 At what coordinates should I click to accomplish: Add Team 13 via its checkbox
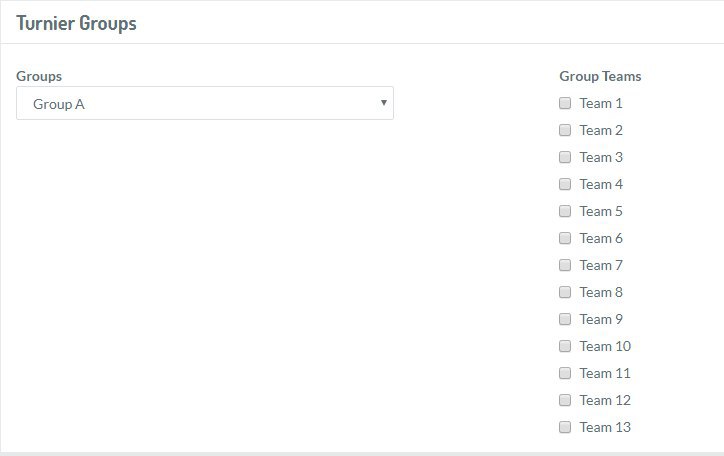[x=565, y=427]
